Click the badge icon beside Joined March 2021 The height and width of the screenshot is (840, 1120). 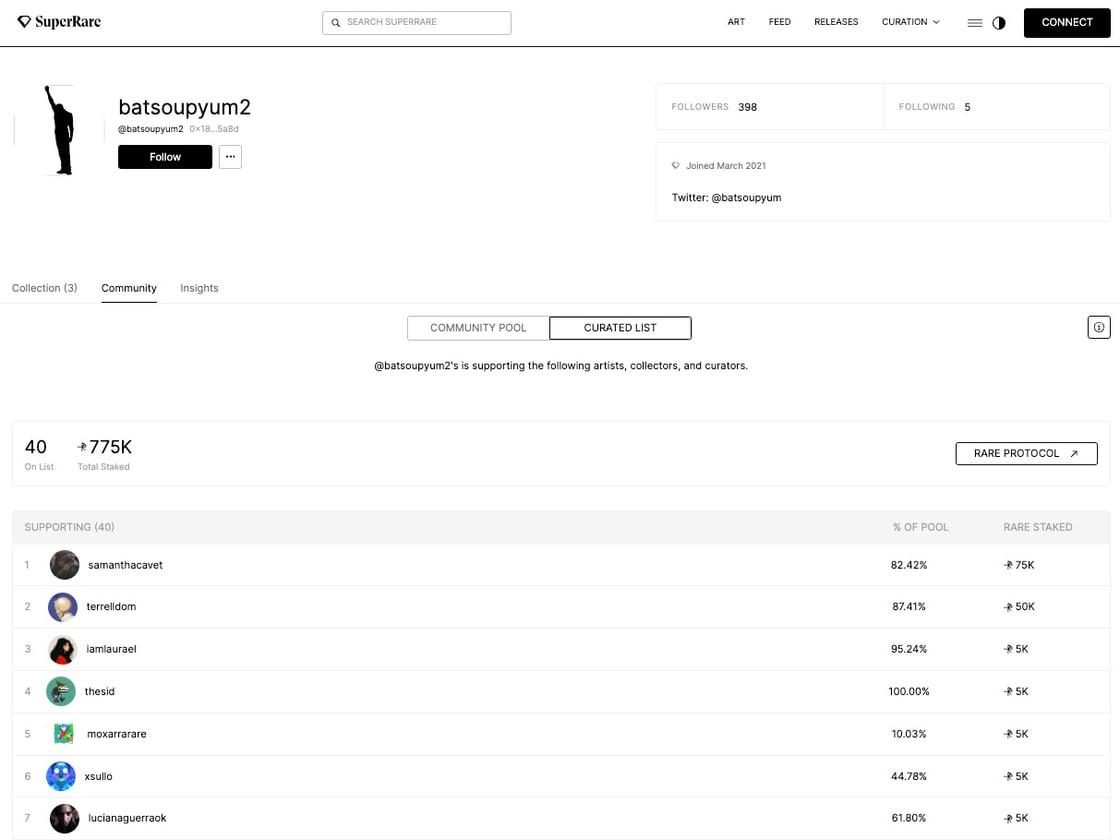pyautogui.click(x=675, y=165)
